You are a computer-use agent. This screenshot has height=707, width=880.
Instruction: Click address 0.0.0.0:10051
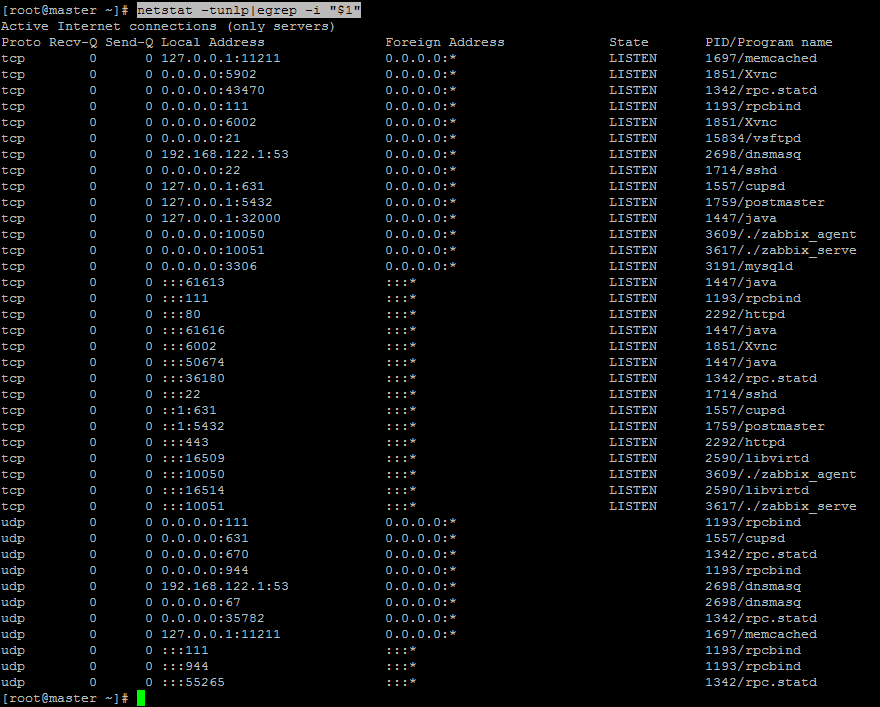(x=213, y=250)
